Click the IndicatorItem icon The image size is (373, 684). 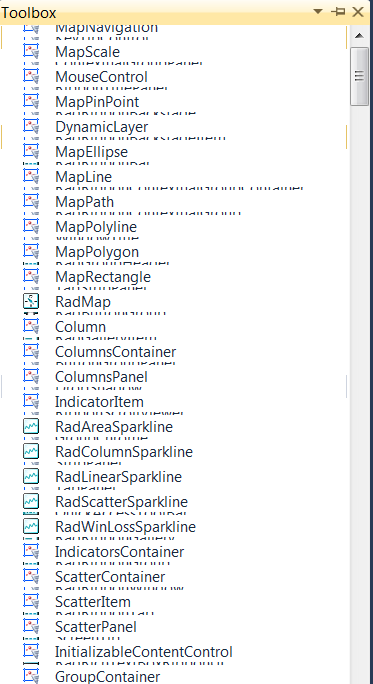coord(31,401)
